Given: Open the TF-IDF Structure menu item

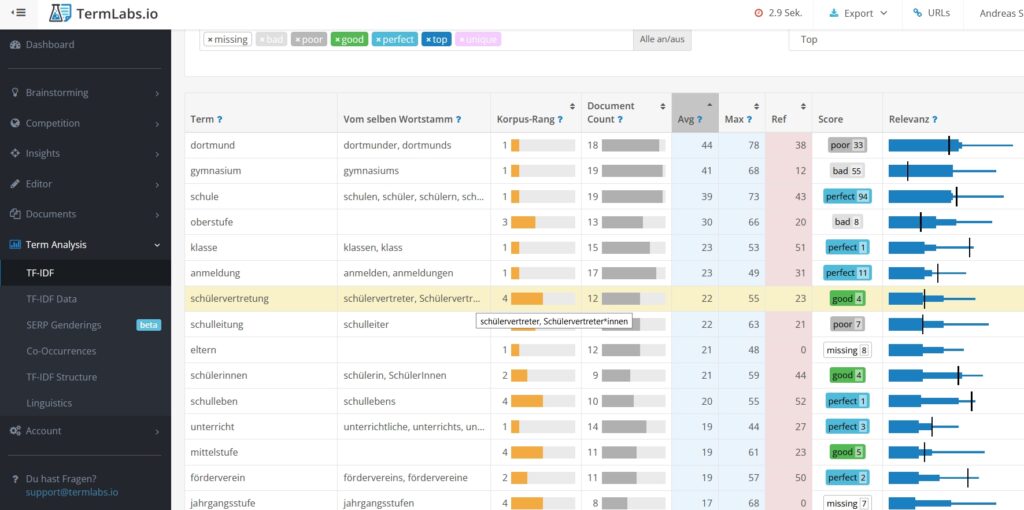Looking at the screenshot, I should point(86,377).
